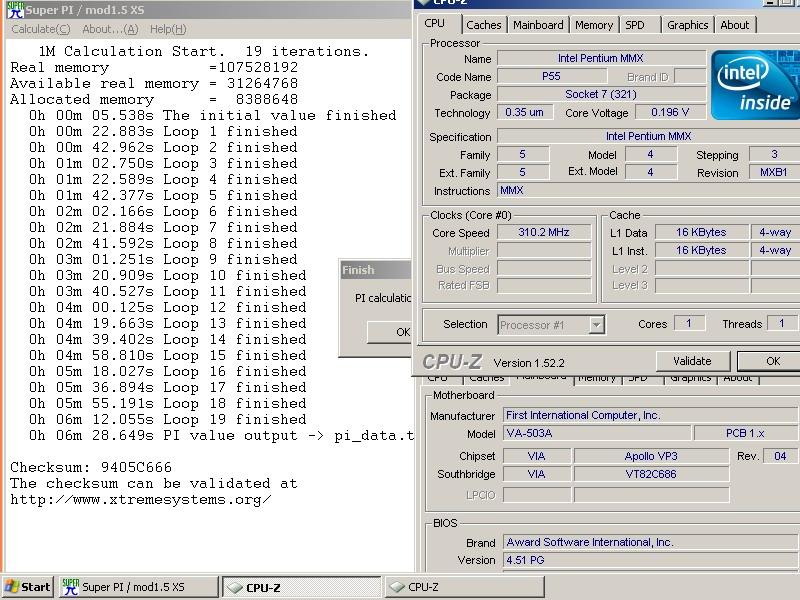
Task: Click the Allocated memory line
Action: point(154,99)
